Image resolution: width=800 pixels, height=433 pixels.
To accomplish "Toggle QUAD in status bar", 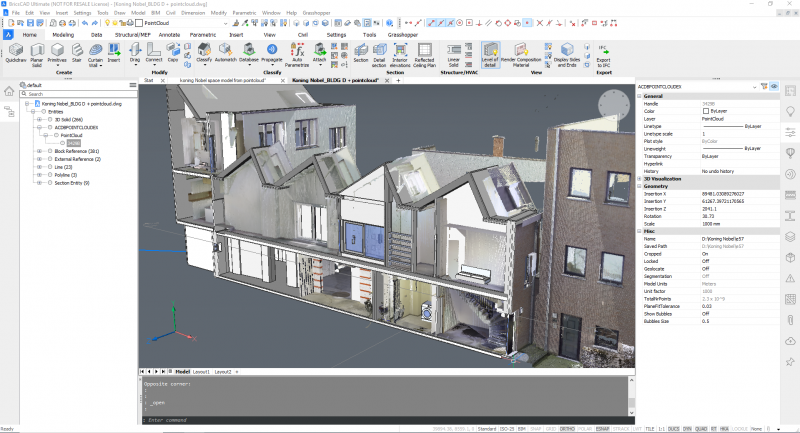I will (x=701, y=429).
